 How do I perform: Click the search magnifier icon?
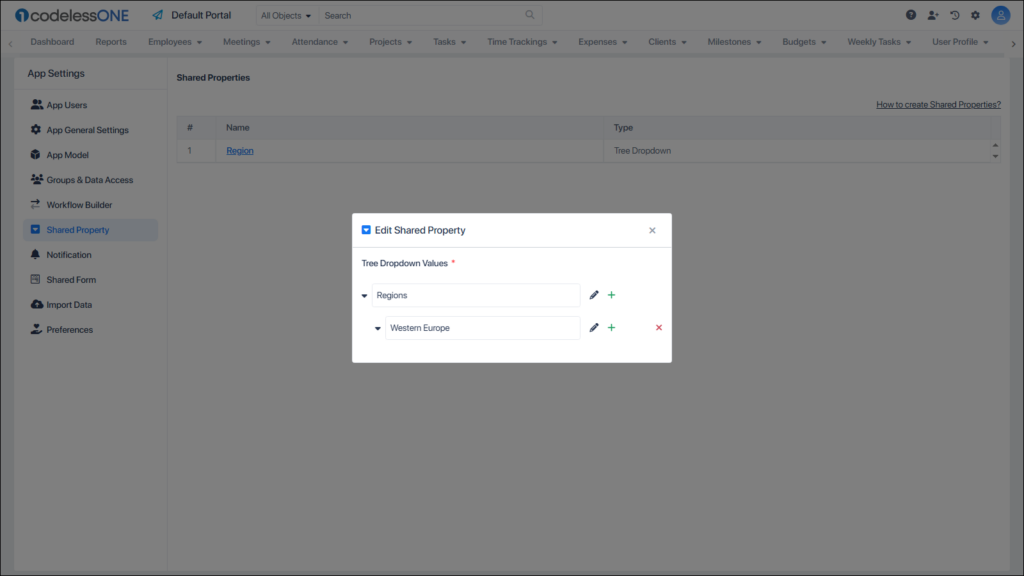[530, 15]
